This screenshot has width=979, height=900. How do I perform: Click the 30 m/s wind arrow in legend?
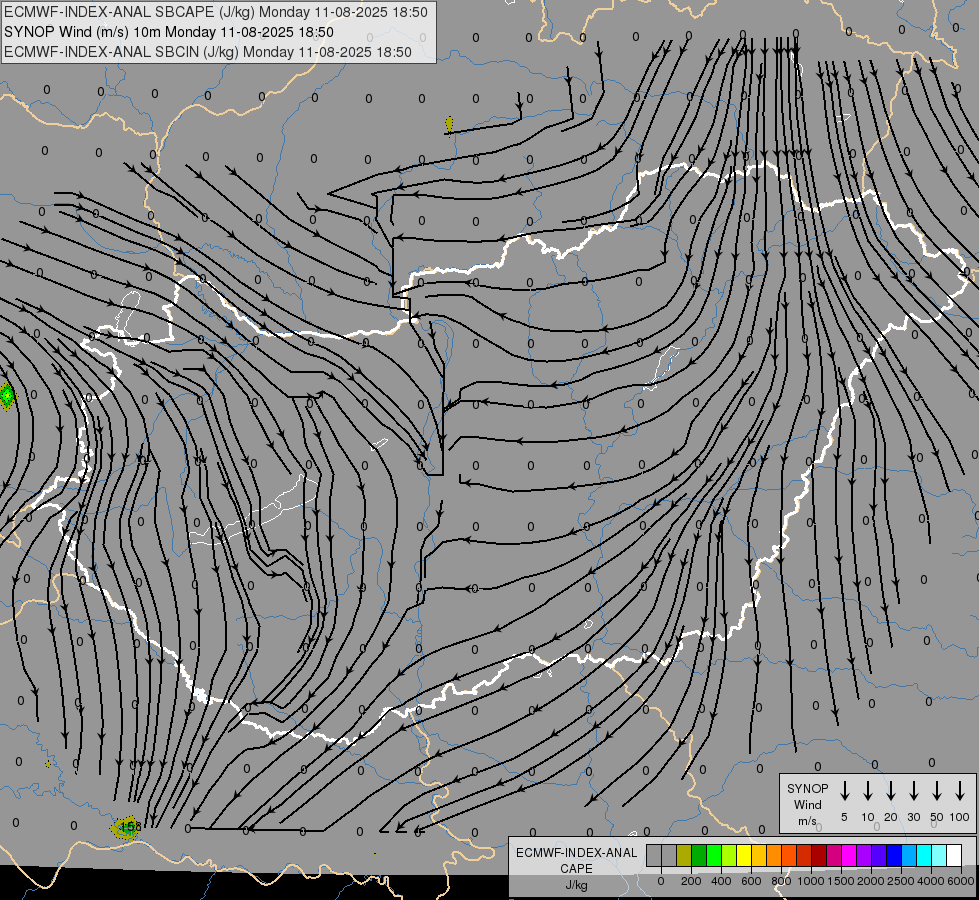(913, 791)
